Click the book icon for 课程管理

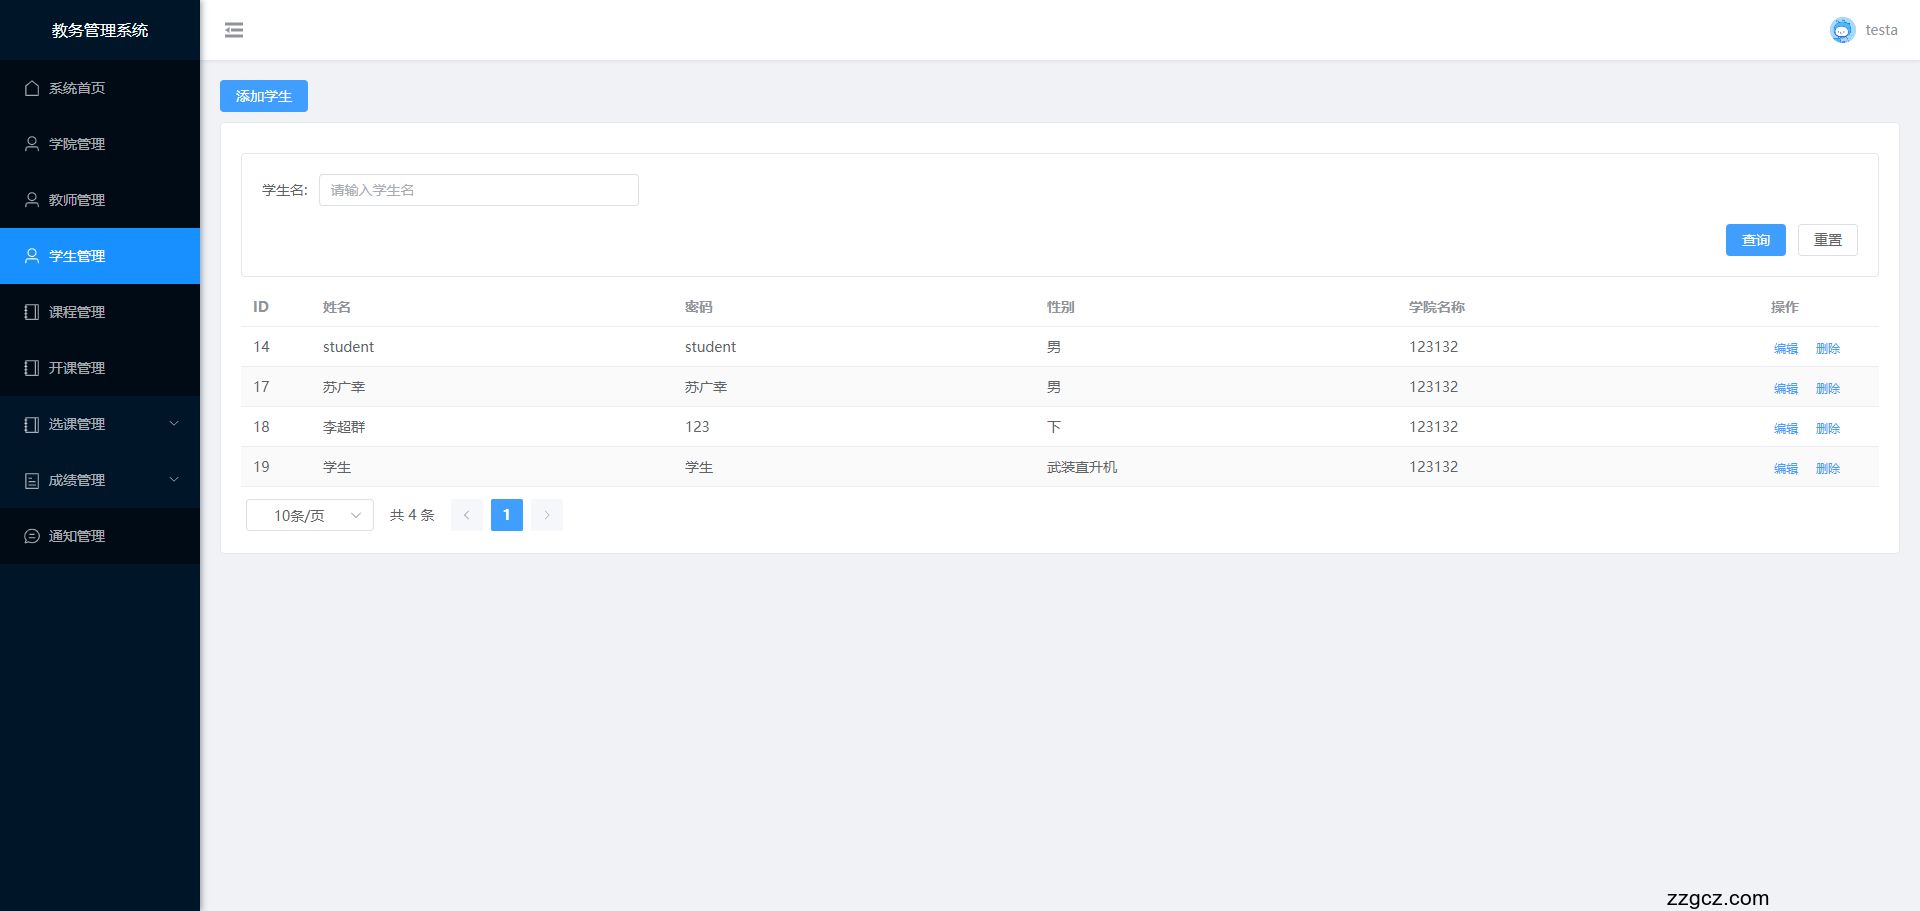(x=32, y=312)
